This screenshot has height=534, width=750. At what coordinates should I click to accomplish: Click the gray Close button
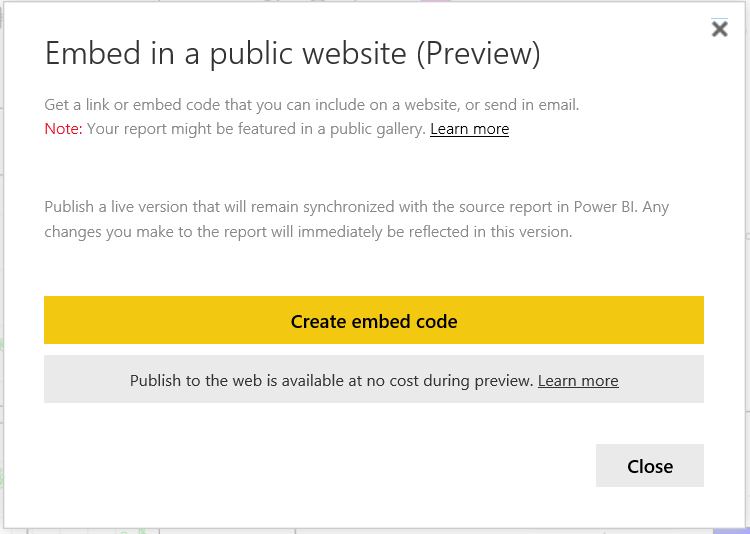pos(650,466)
